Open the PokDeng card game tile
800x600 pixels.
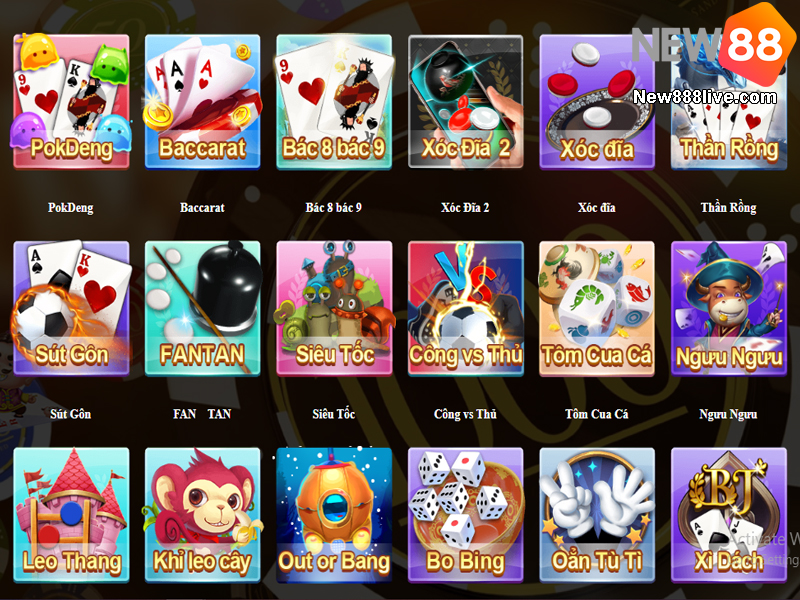click(x=71, y=101)
